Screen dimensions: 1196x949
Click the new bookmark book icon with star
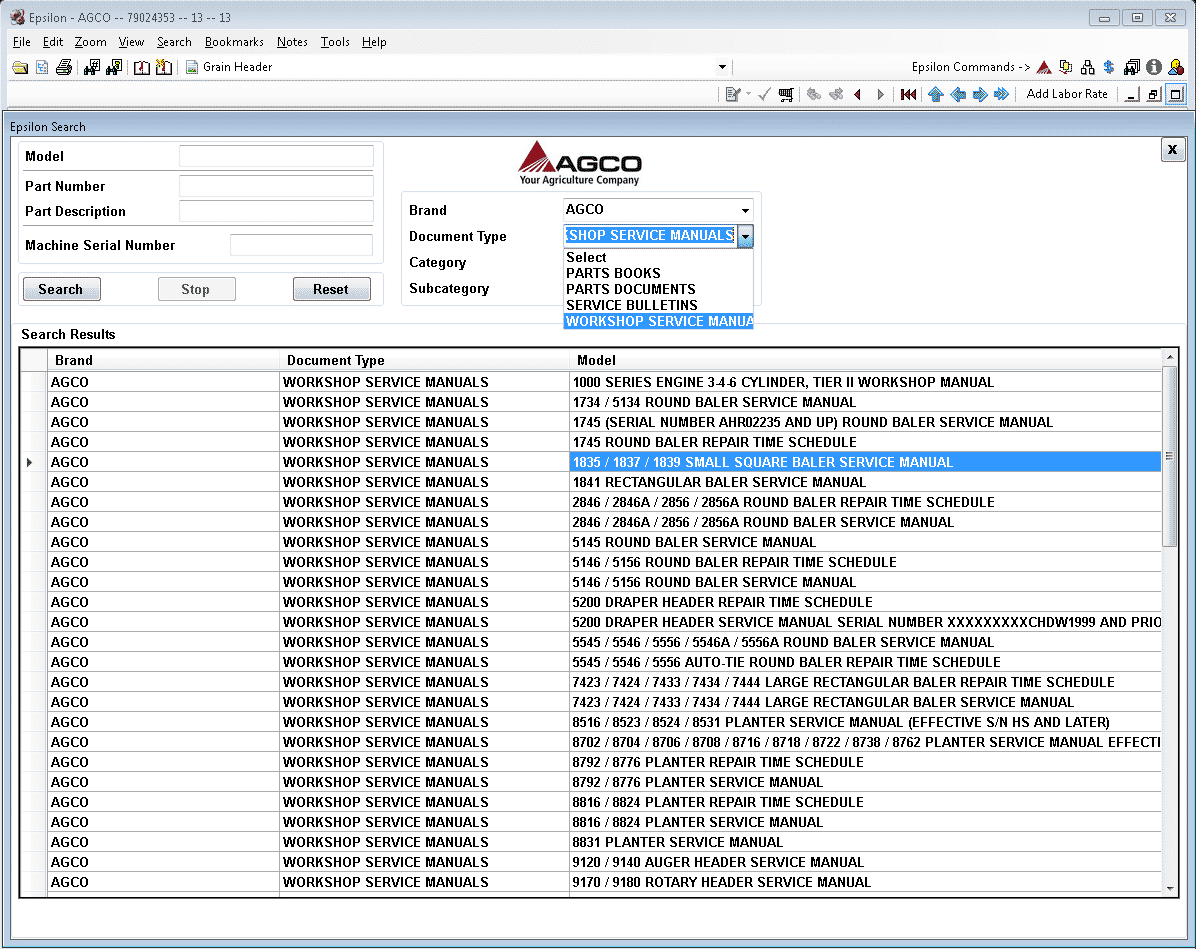tap(163, 67)
